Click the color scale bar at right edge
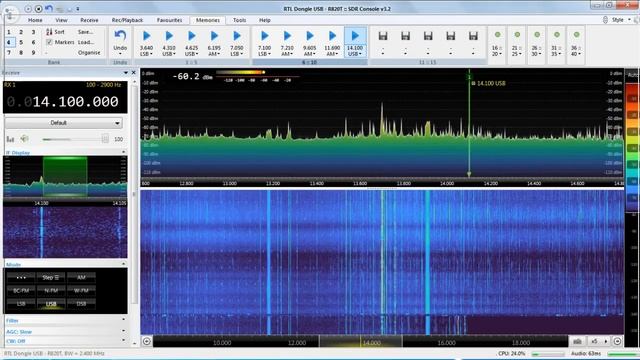 pos(632,147)
